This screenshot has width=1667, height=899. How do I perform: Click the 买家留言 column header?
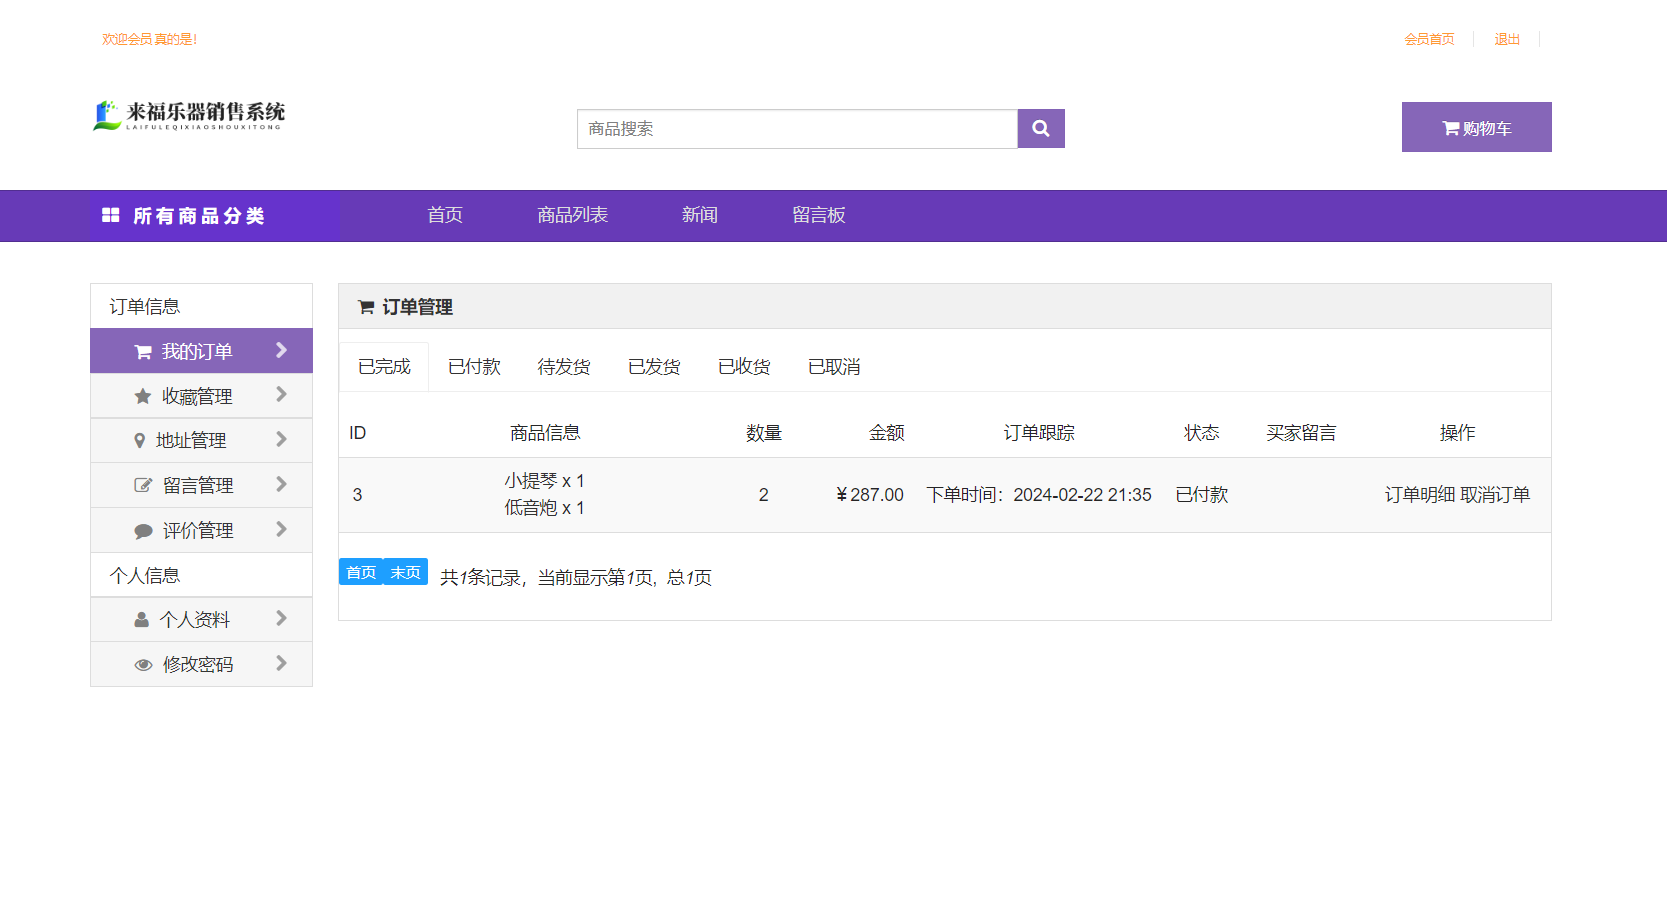[x=1301, y=433]
